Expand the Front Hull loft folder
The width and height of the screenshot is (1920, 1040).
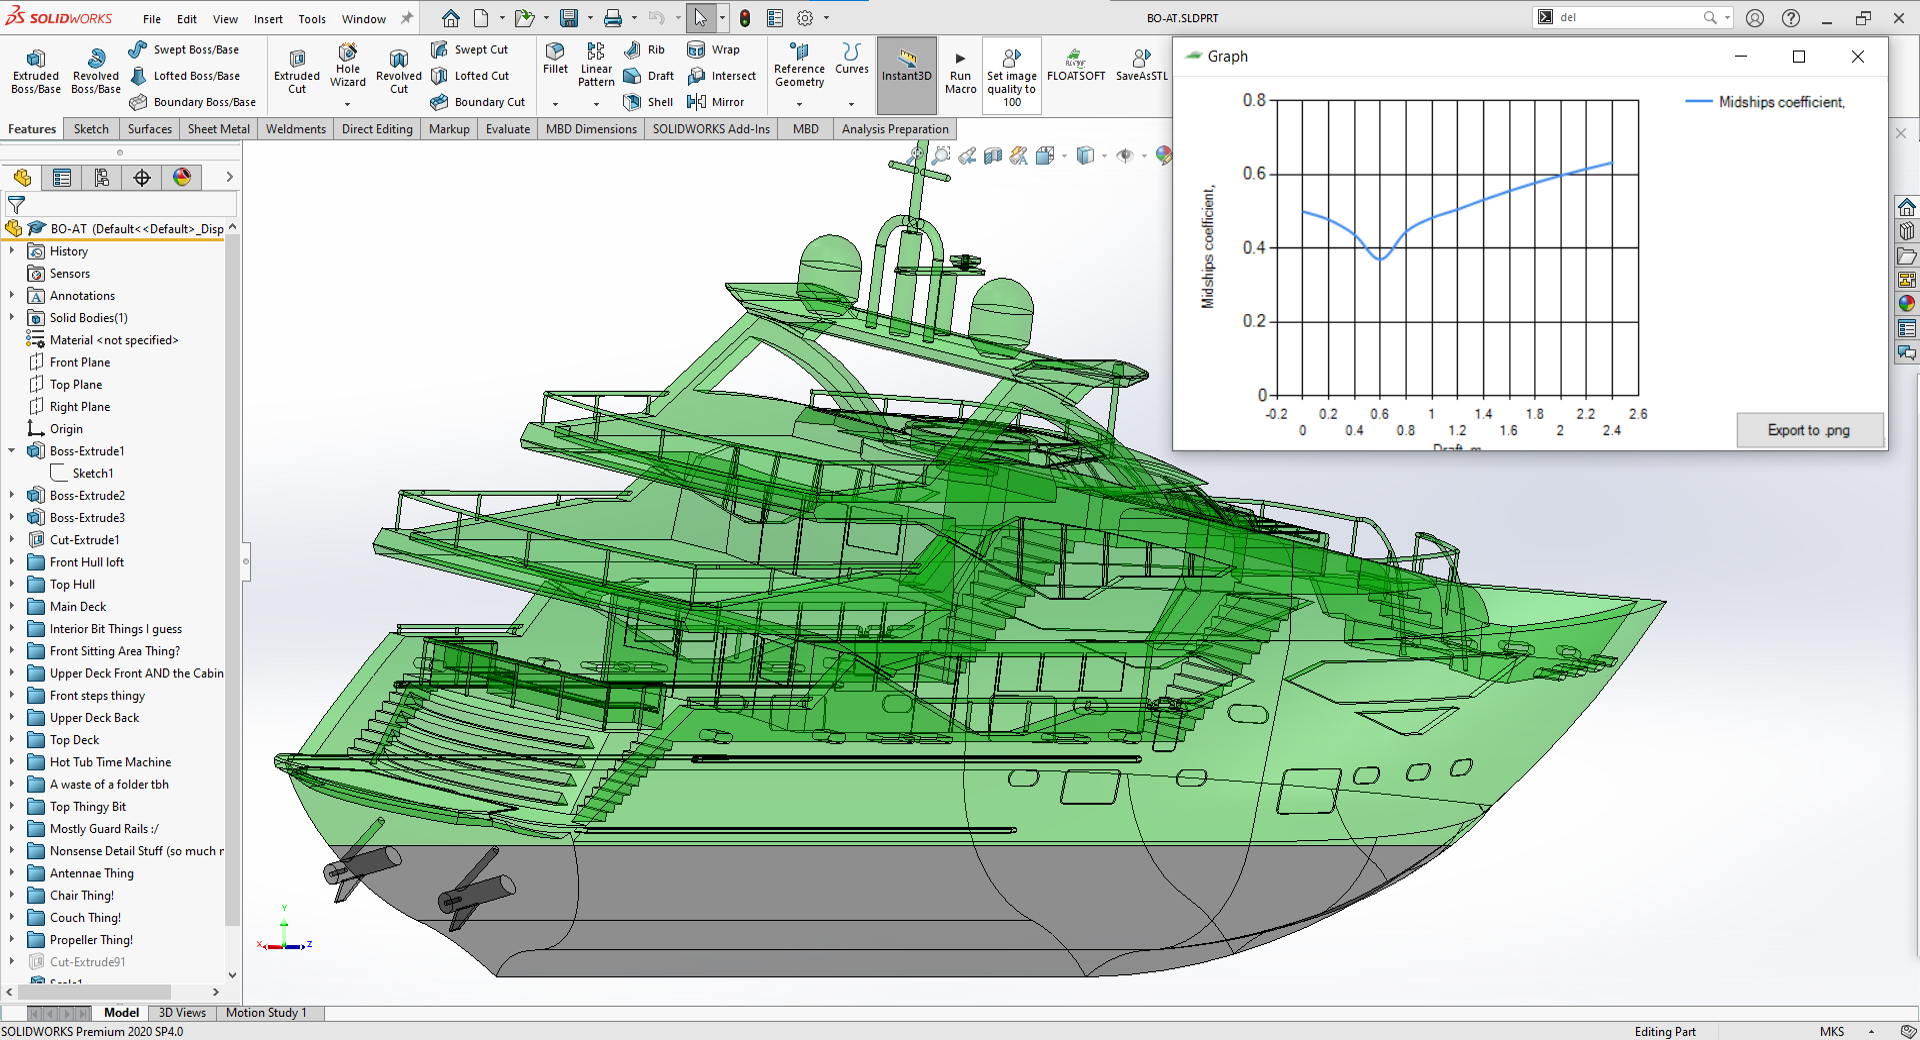(12, 562)
